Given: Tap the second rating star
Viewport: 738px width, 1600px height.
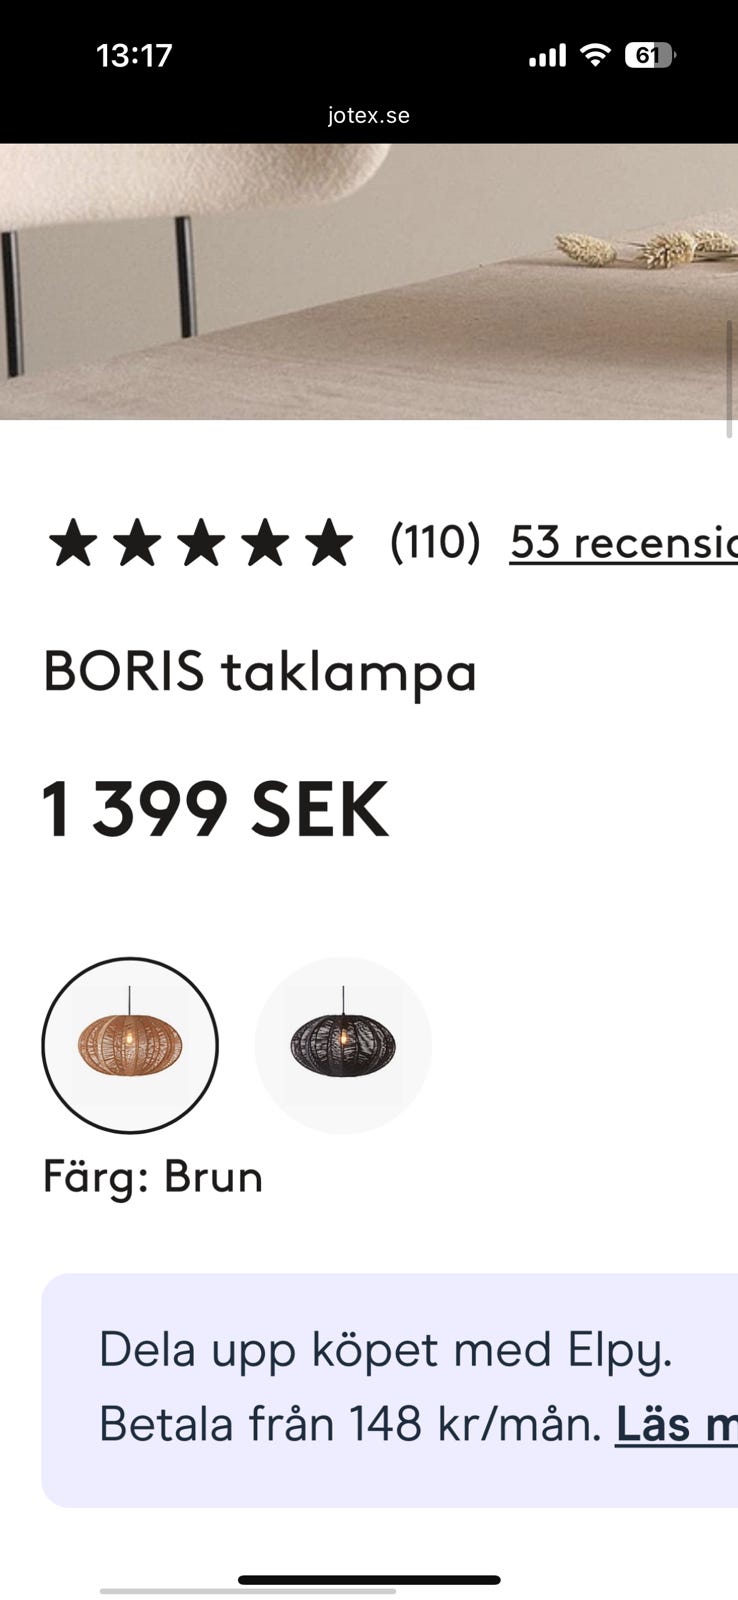Looking at the screenshot, I should pyautogui.click(x=137, y=543).
